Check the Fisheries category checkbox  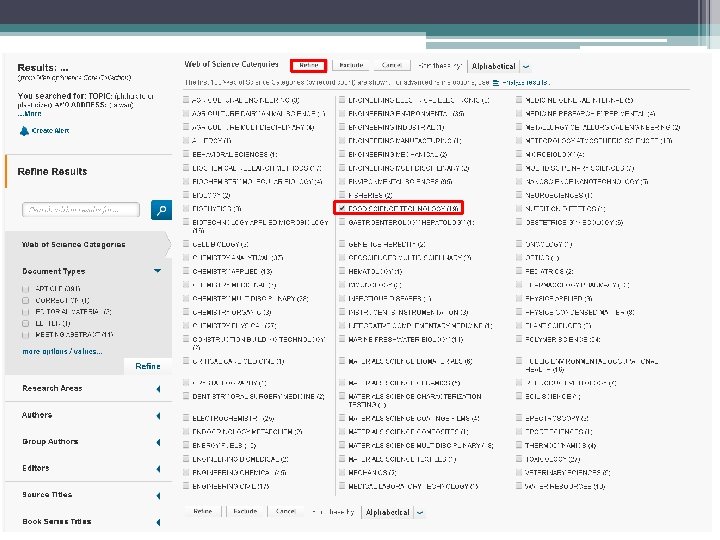342,195
